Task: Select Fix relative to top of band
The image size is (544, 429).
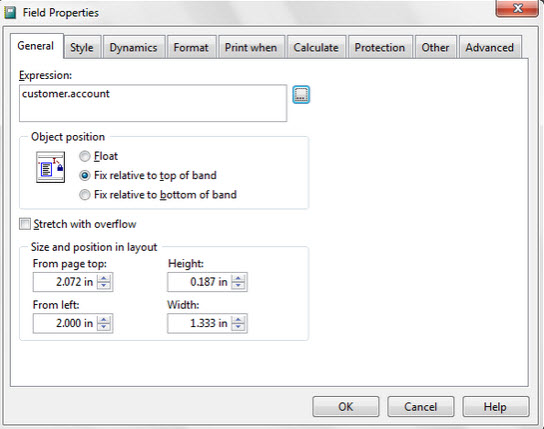Action: [84, 175]
